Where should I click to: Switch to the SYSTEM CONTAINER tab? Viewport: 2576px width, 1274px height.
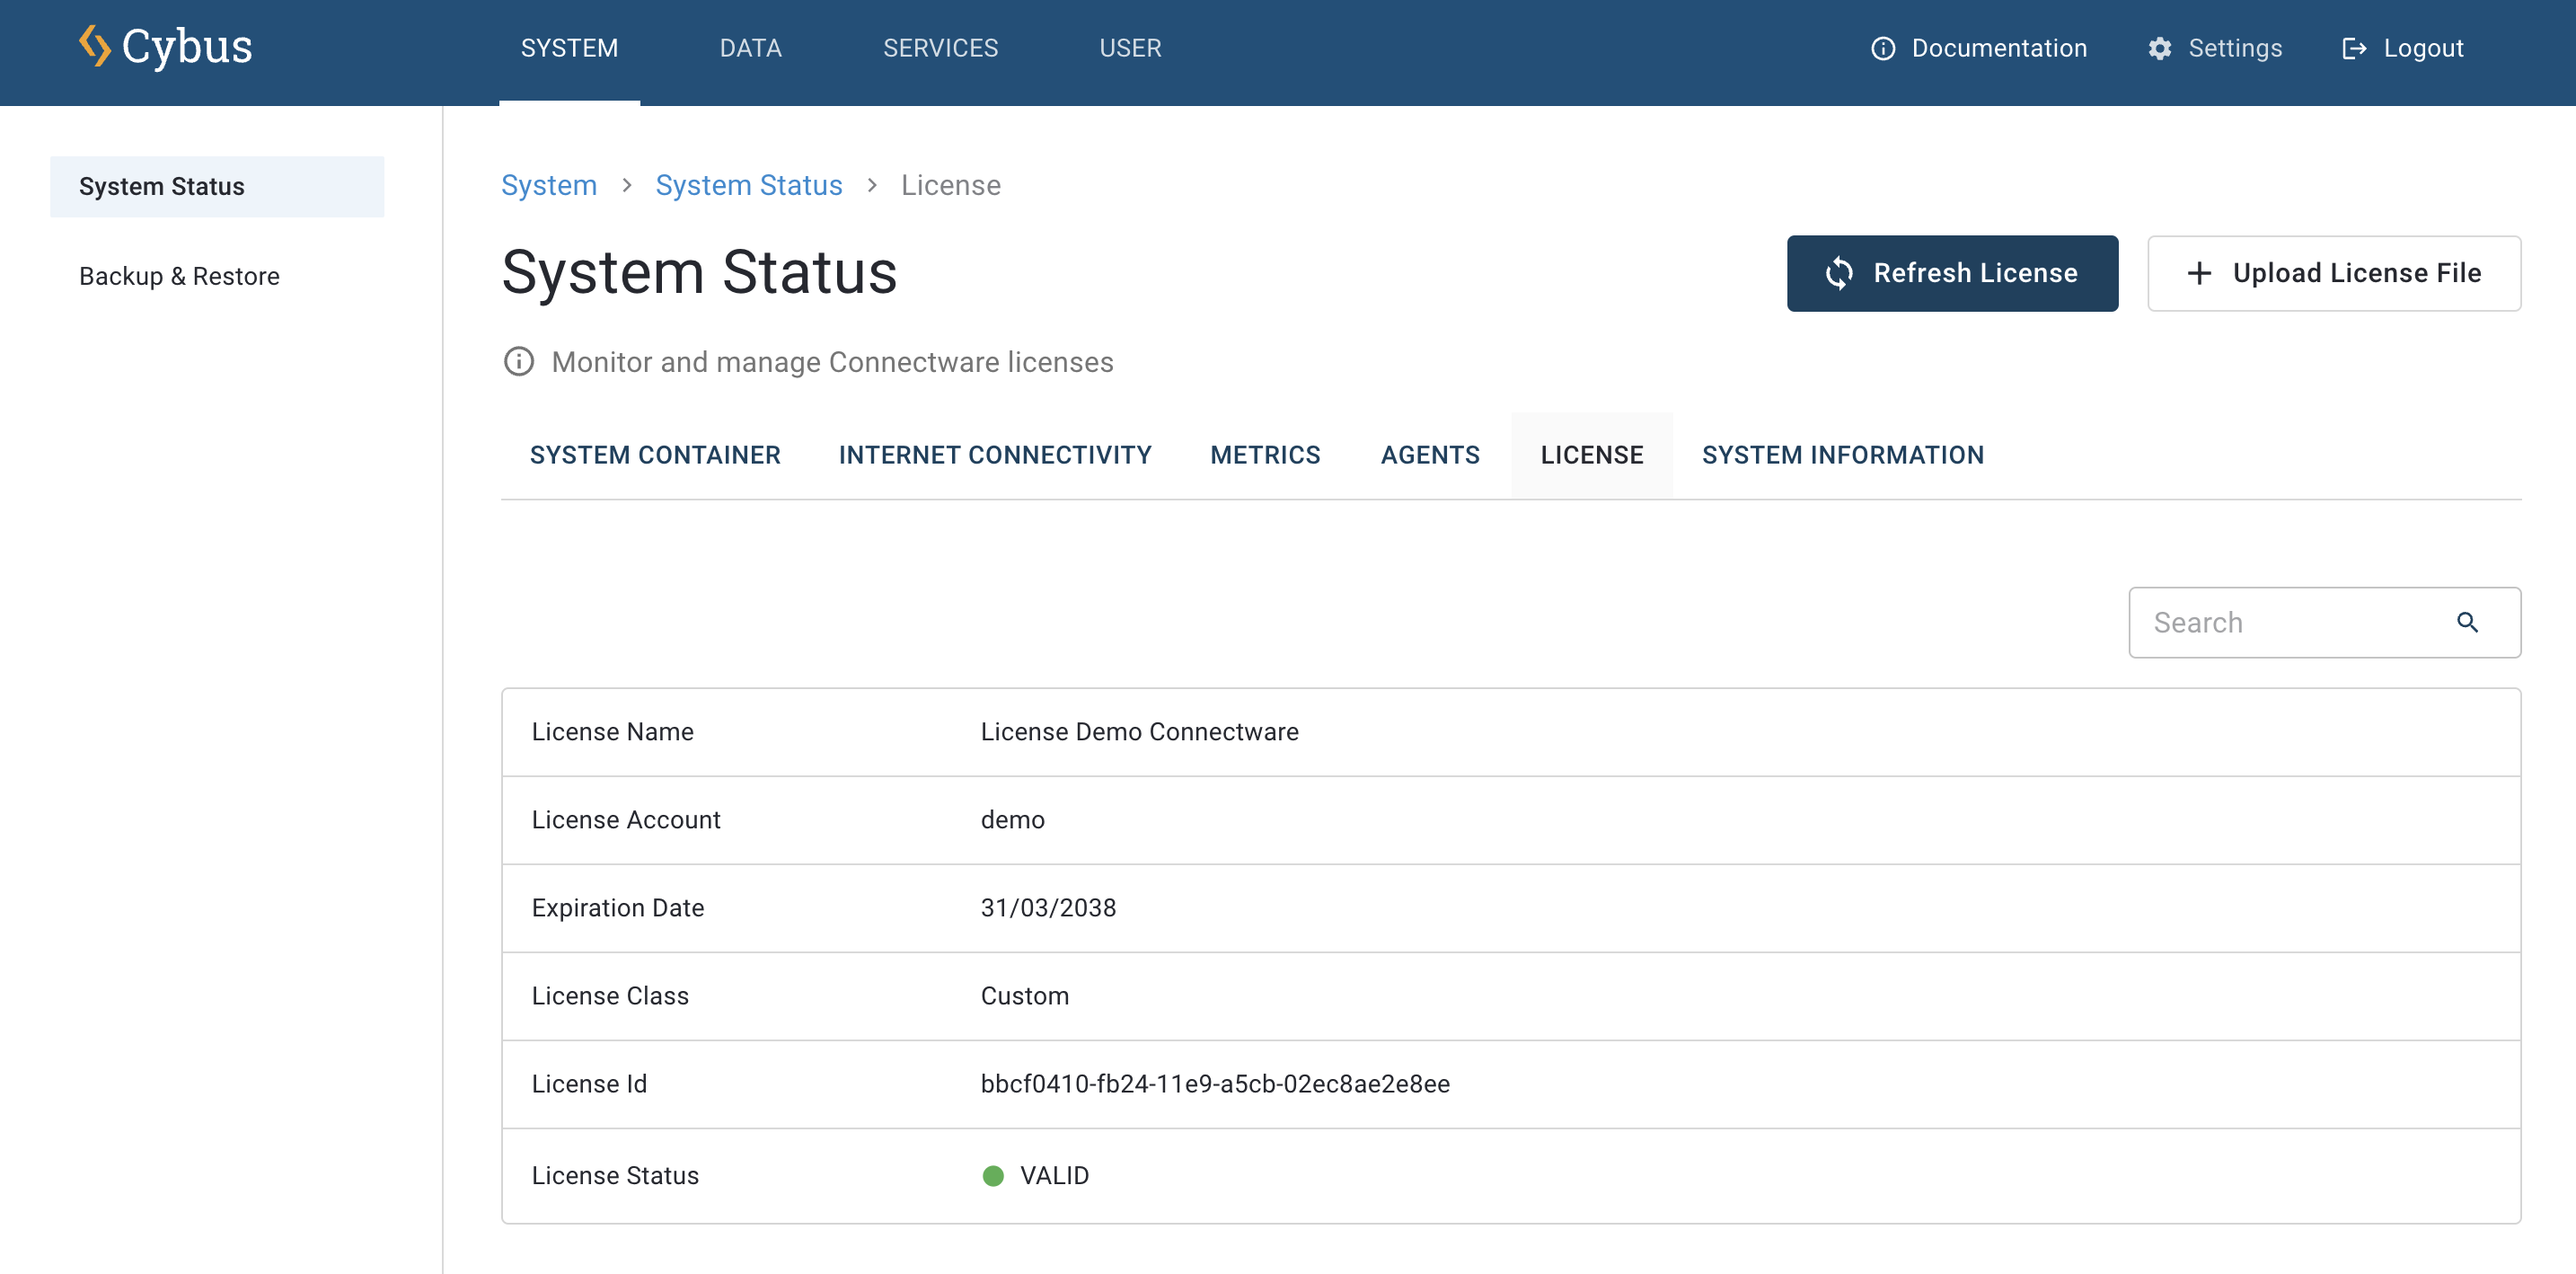654,455
